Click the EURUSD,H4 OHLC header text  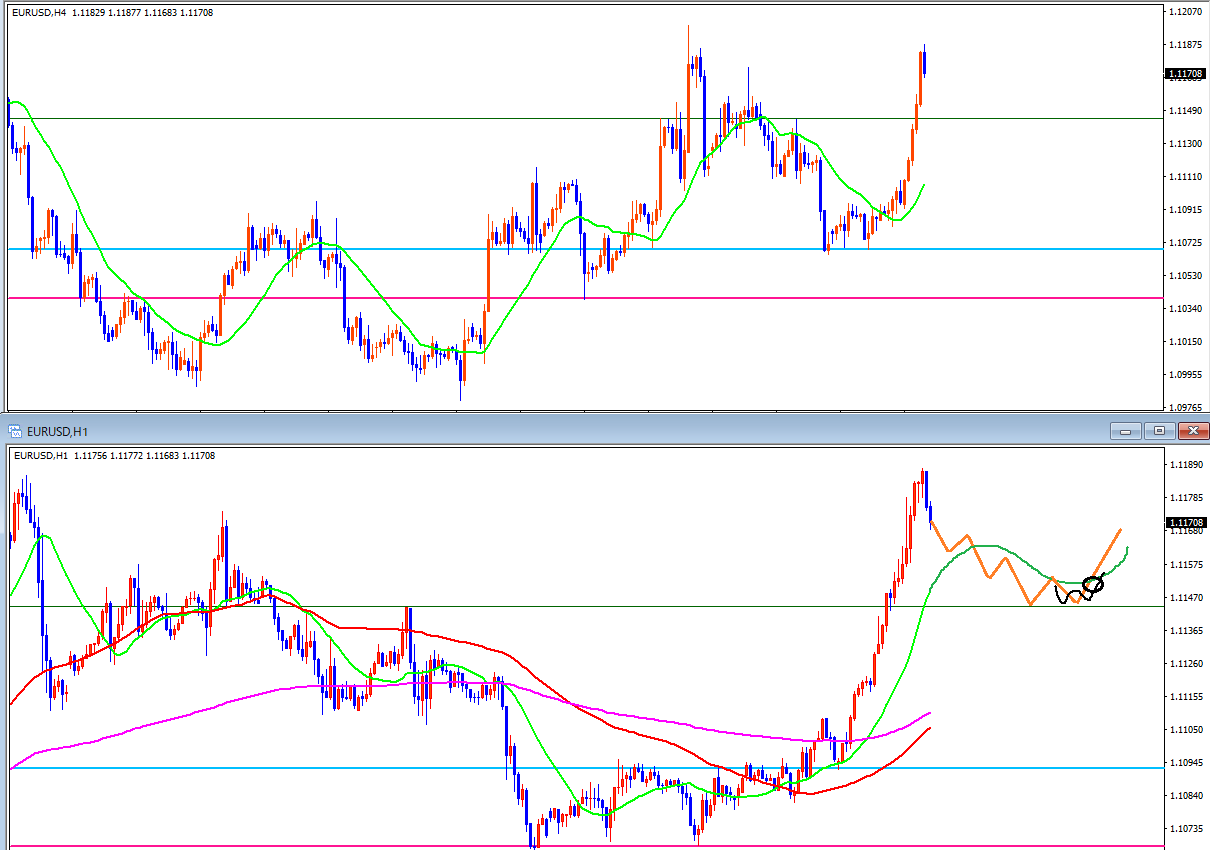113,13
